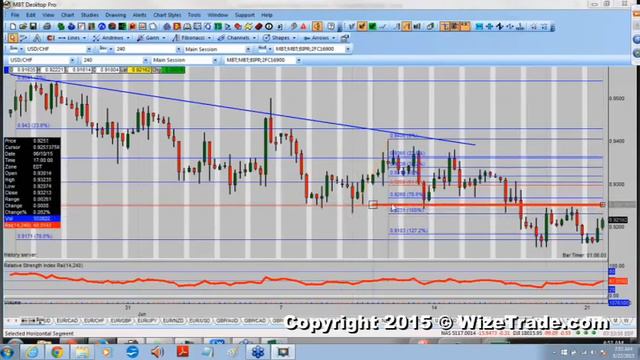The height and width of the screenshot is (360, 640).
Task: Open the Drawing menu
Action: pyautogui.click(x=116, y=15)
